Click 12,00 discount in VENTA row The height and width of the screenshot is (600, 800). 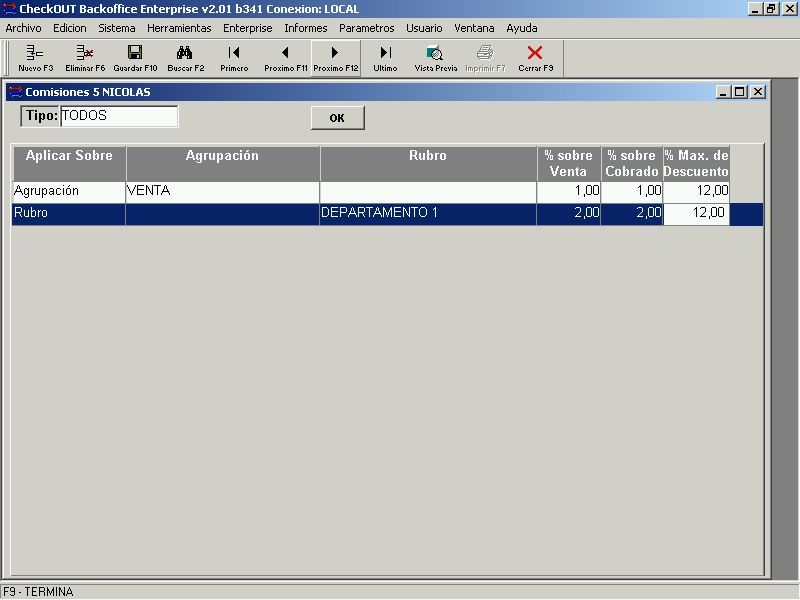(x=696, y=191)
